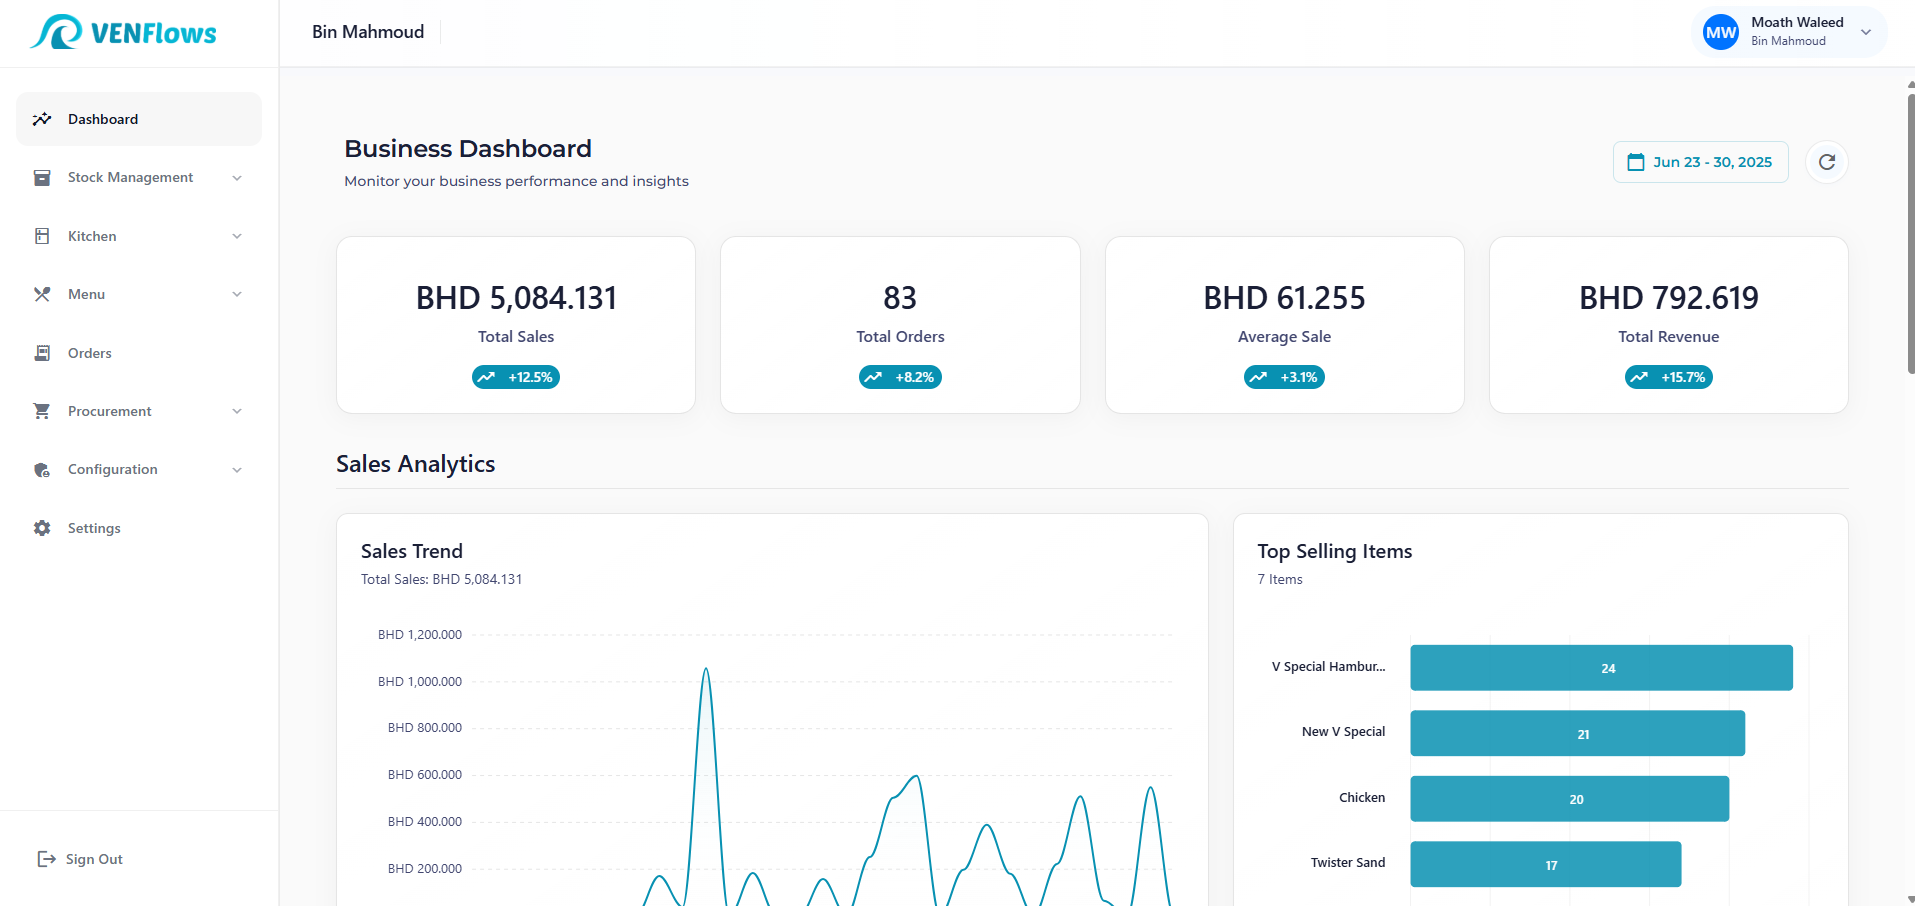Click the Stock Management box icon
The width and height of the screenshot is (1915, 906).
[42, 178]
